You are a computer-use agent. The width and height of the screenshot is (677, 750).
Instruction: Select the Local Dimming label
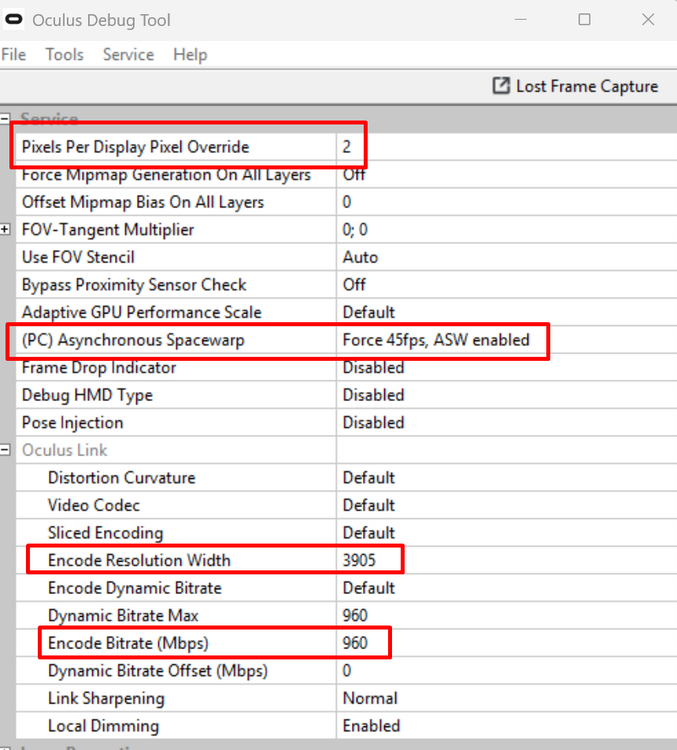(x=103, y=726)
